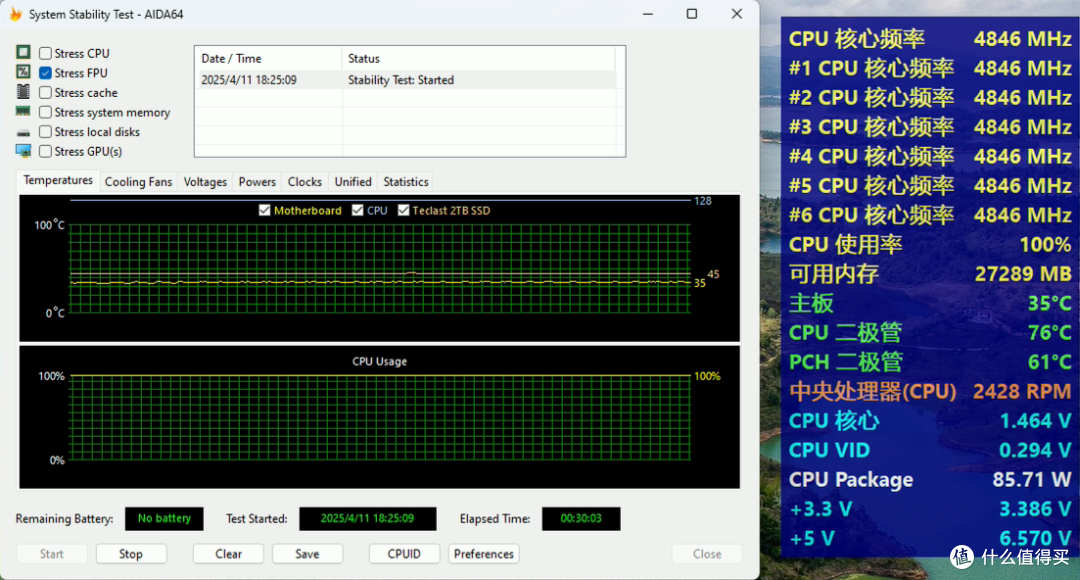Switch to the Cooling Fans tab

pyautogui.click(x=138, y=182)
